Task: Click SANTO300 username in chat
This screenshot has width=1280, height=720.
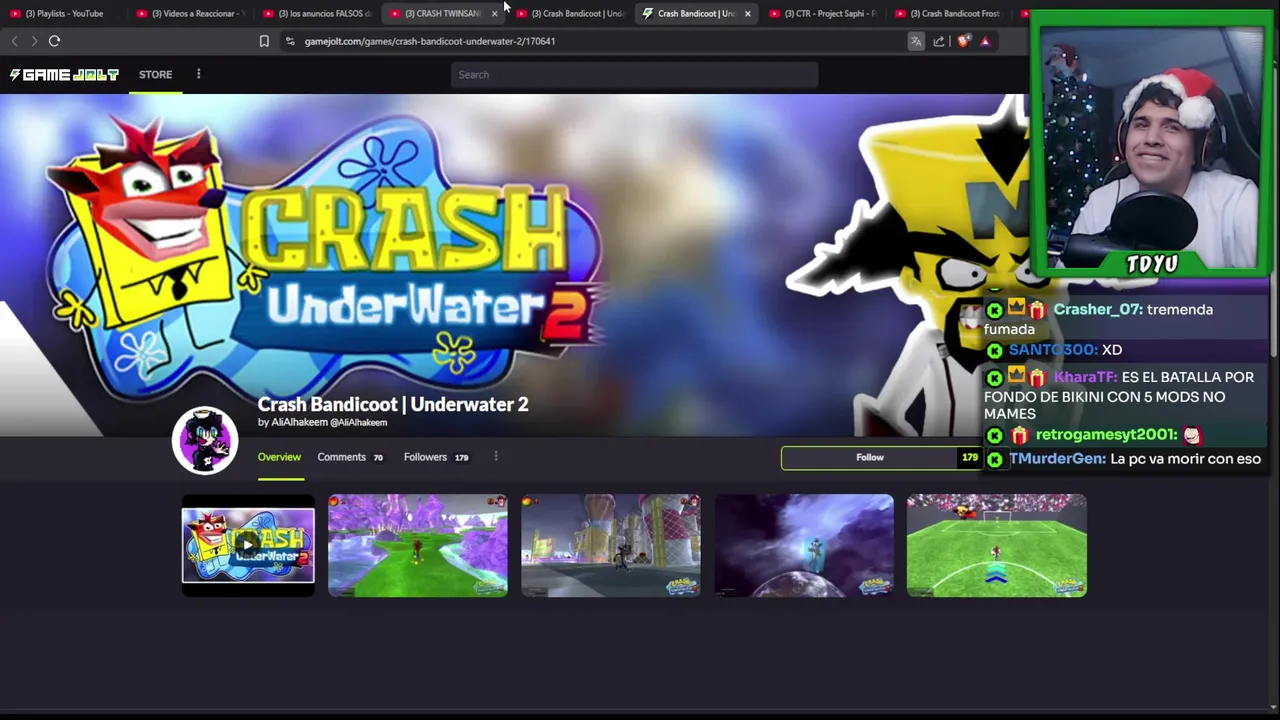Action: [1053, 350]
